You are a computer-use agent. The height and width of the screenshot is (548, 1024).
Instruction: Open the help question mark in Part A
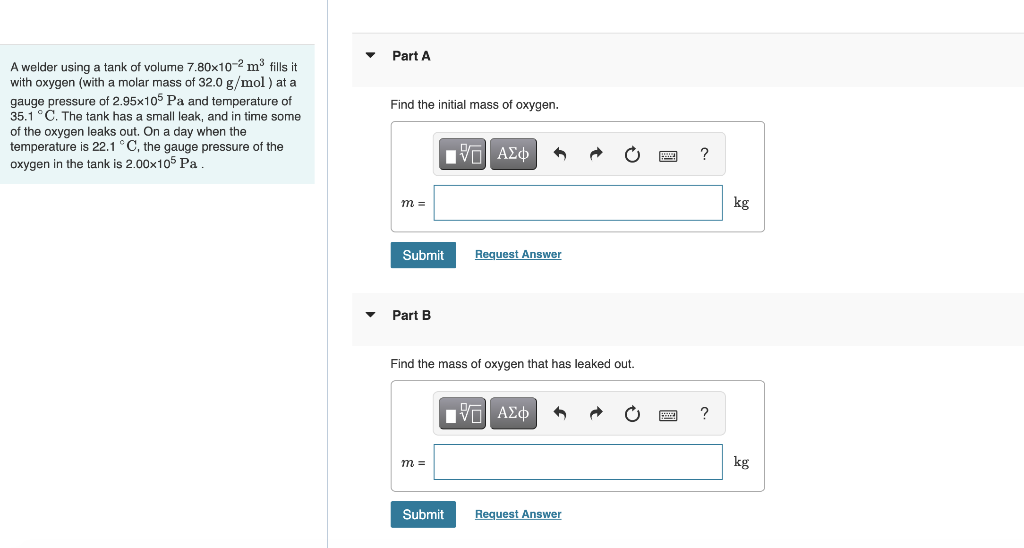tap(704, 154)
